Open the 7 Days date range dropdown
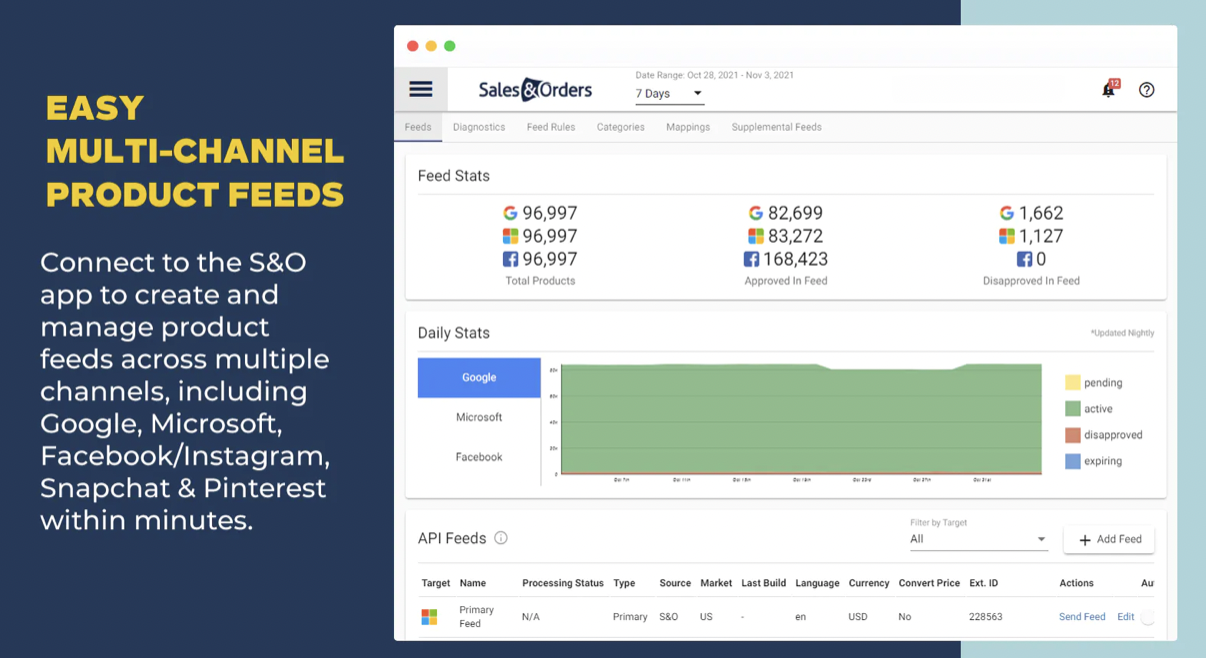The height and width of the screenshot is (658, 1206). click(669, 94)
